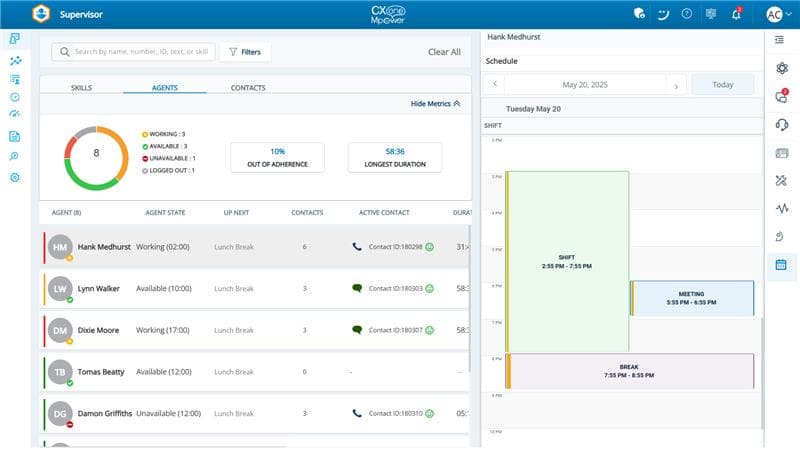Collapse metrics with Hide Metrics chevron
Image resolution: width=800 pixels, height=450 pixels.
[x=436, y=103]
